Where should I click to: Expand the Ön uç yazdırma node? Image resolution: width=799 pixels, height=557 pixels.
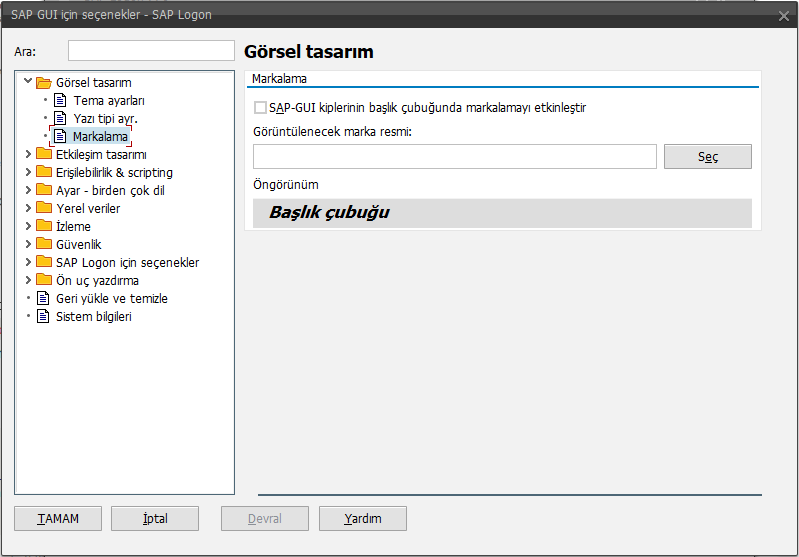coord(28,280)
